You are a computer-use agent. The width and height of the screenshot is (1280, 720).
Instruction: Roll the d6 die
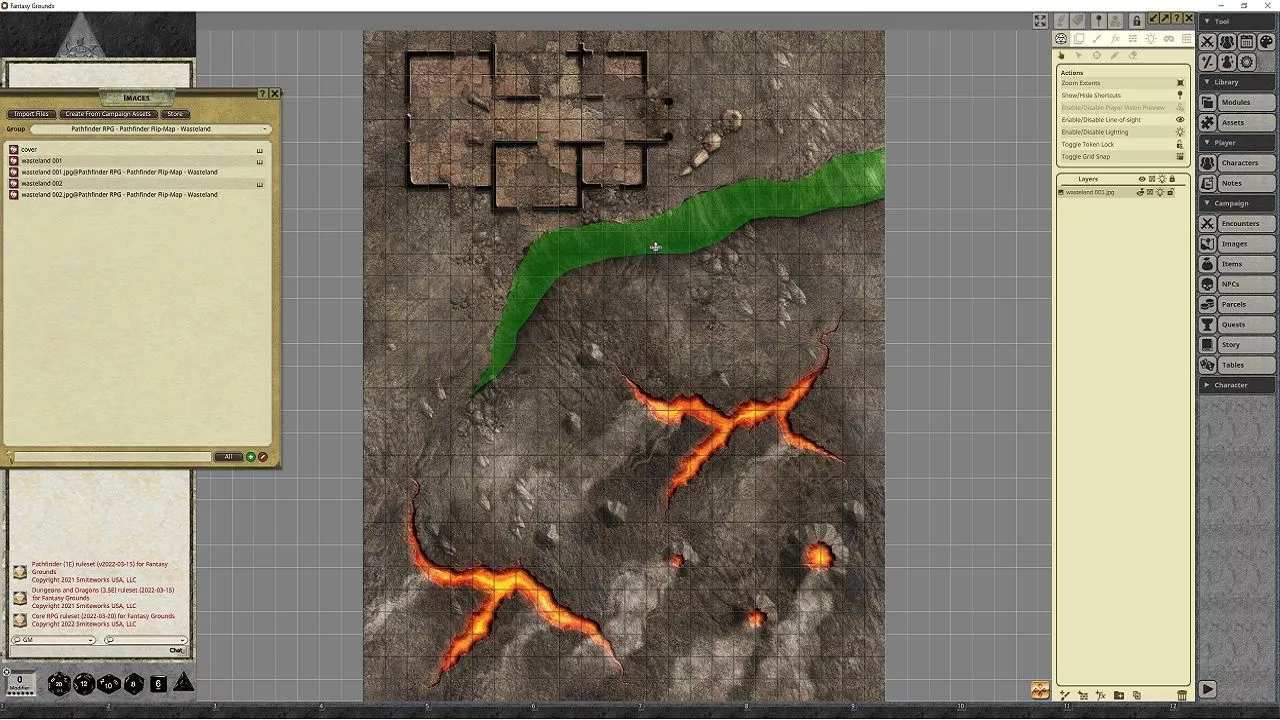[x=158, y=684]
